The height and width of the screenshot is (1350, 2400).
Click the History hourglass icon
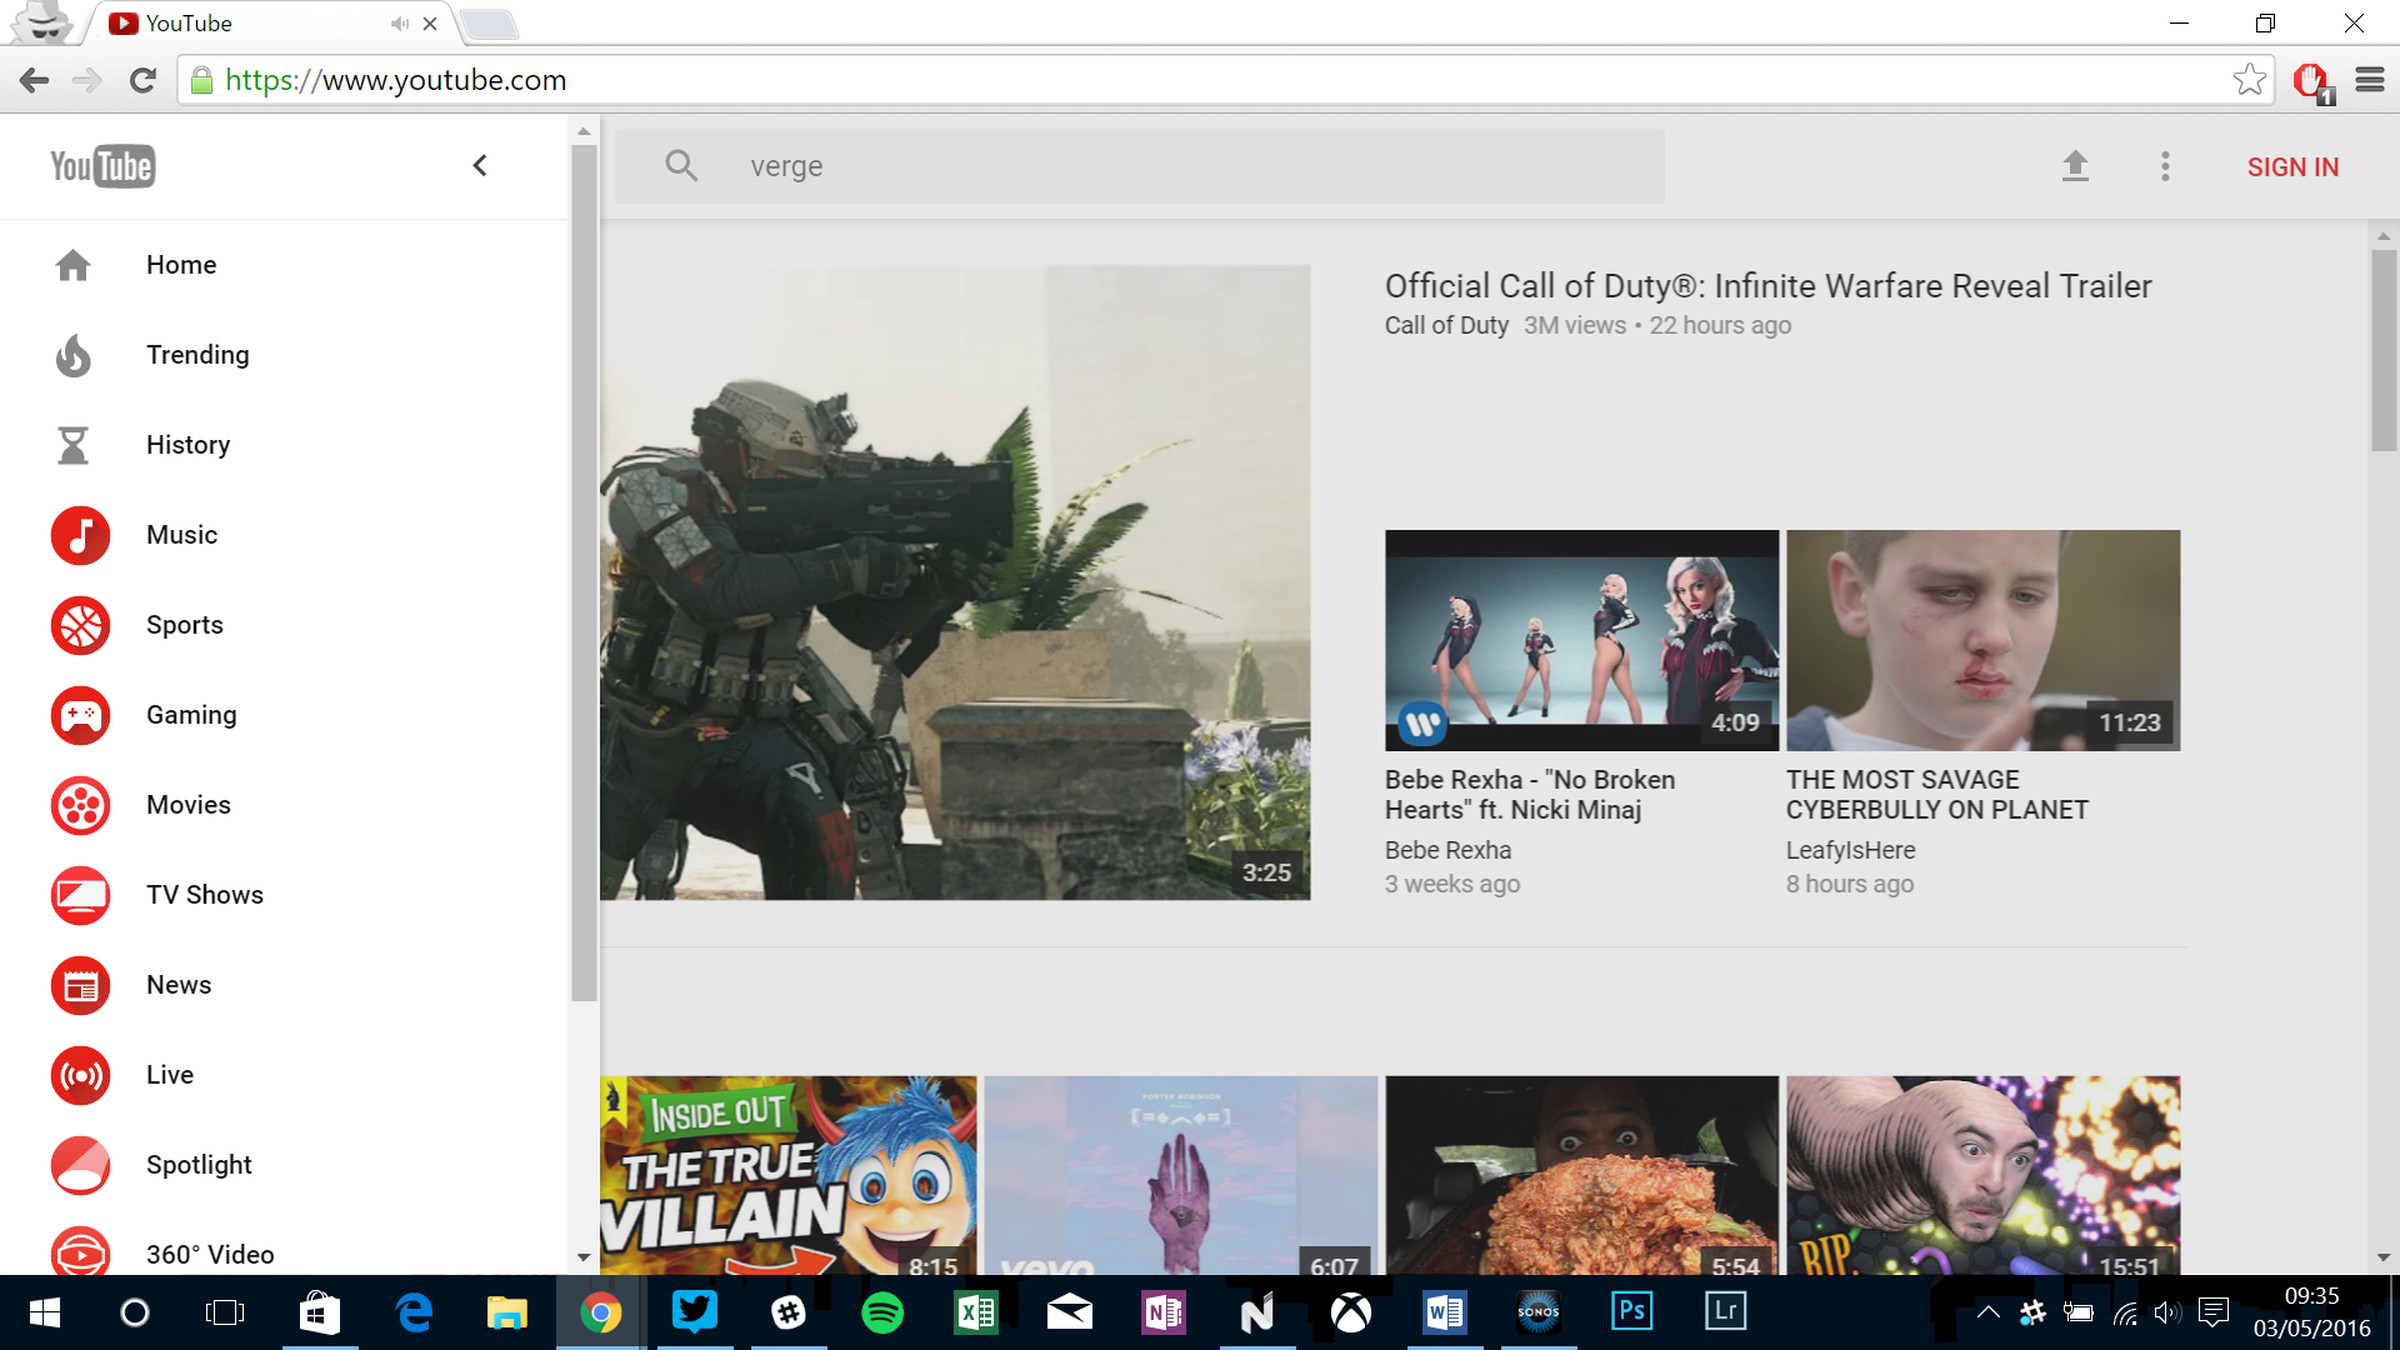(x=73, y=445)
